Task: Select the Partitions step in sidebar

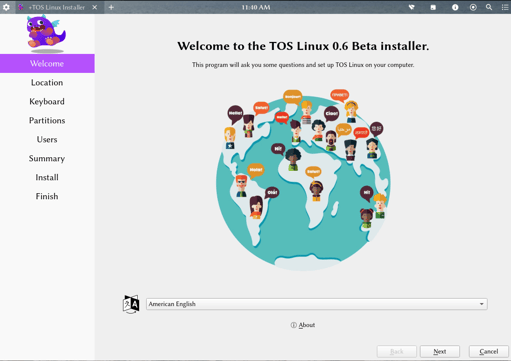Action: [47, 120]
